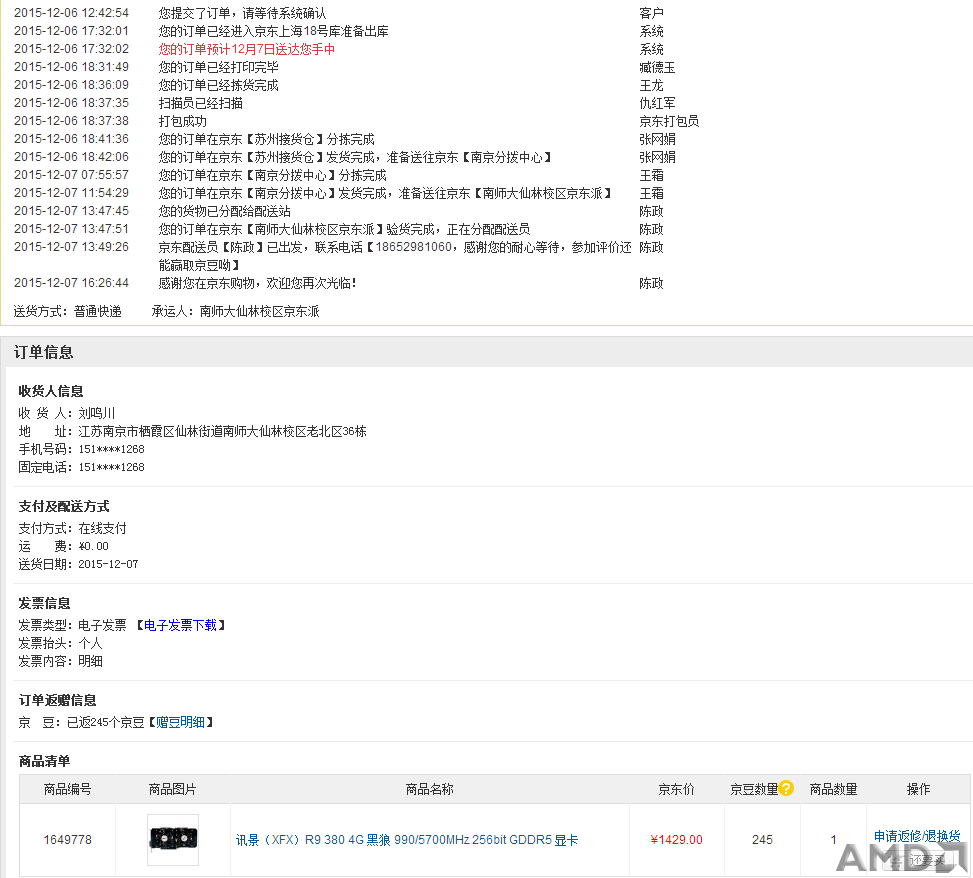Viewport: 973px width, 878px height.
Task: Click the 商品编号 column header
Action: [x=68, y=789]
